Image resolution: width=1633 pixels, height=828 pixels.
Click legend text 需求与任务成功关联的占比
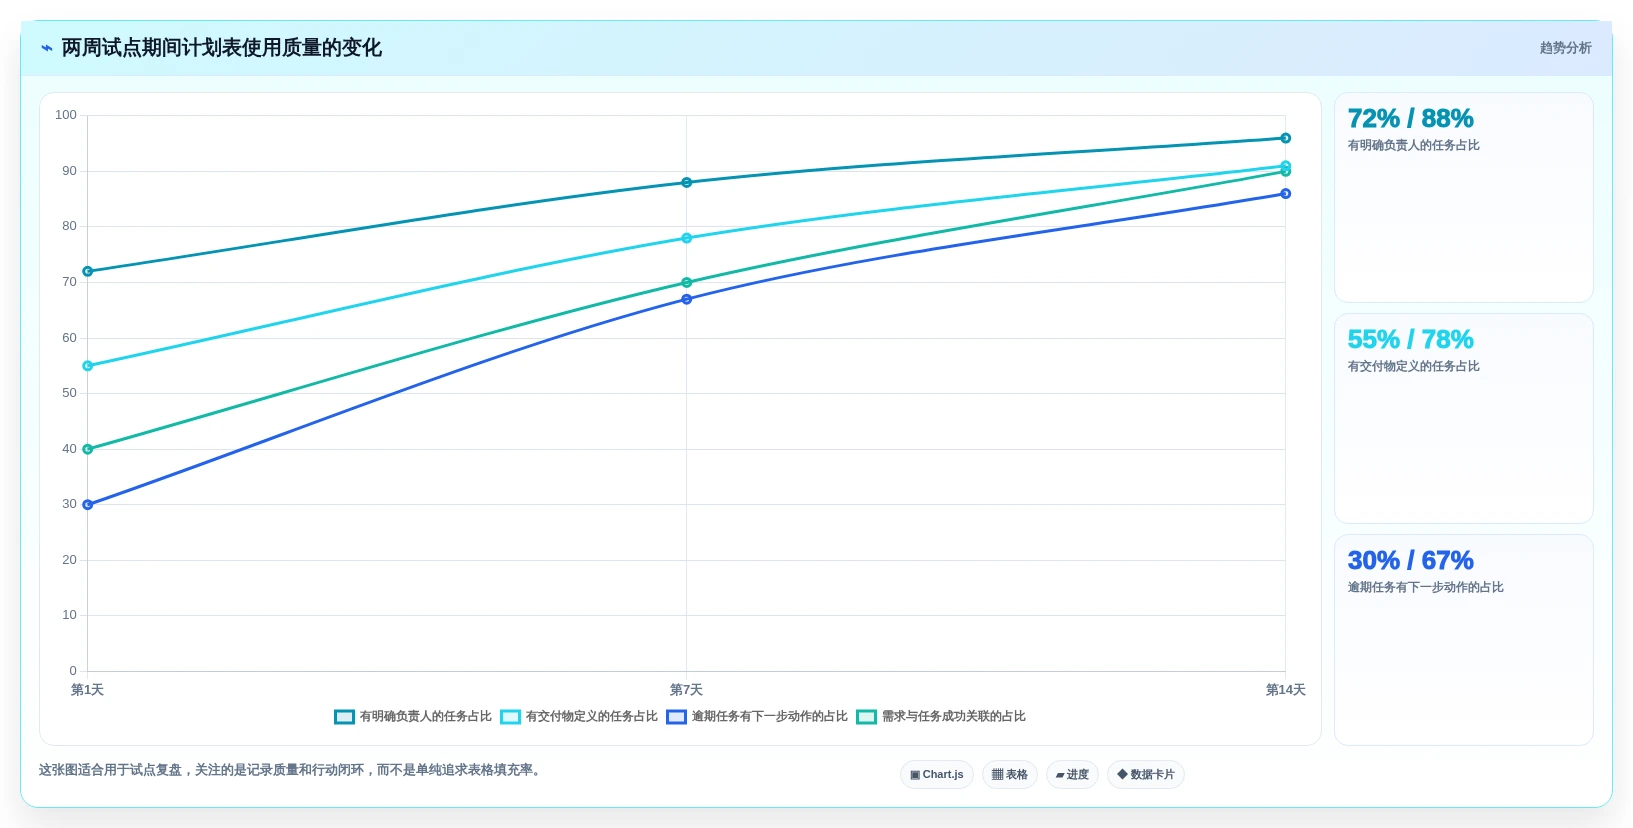(x=954, y=717)
